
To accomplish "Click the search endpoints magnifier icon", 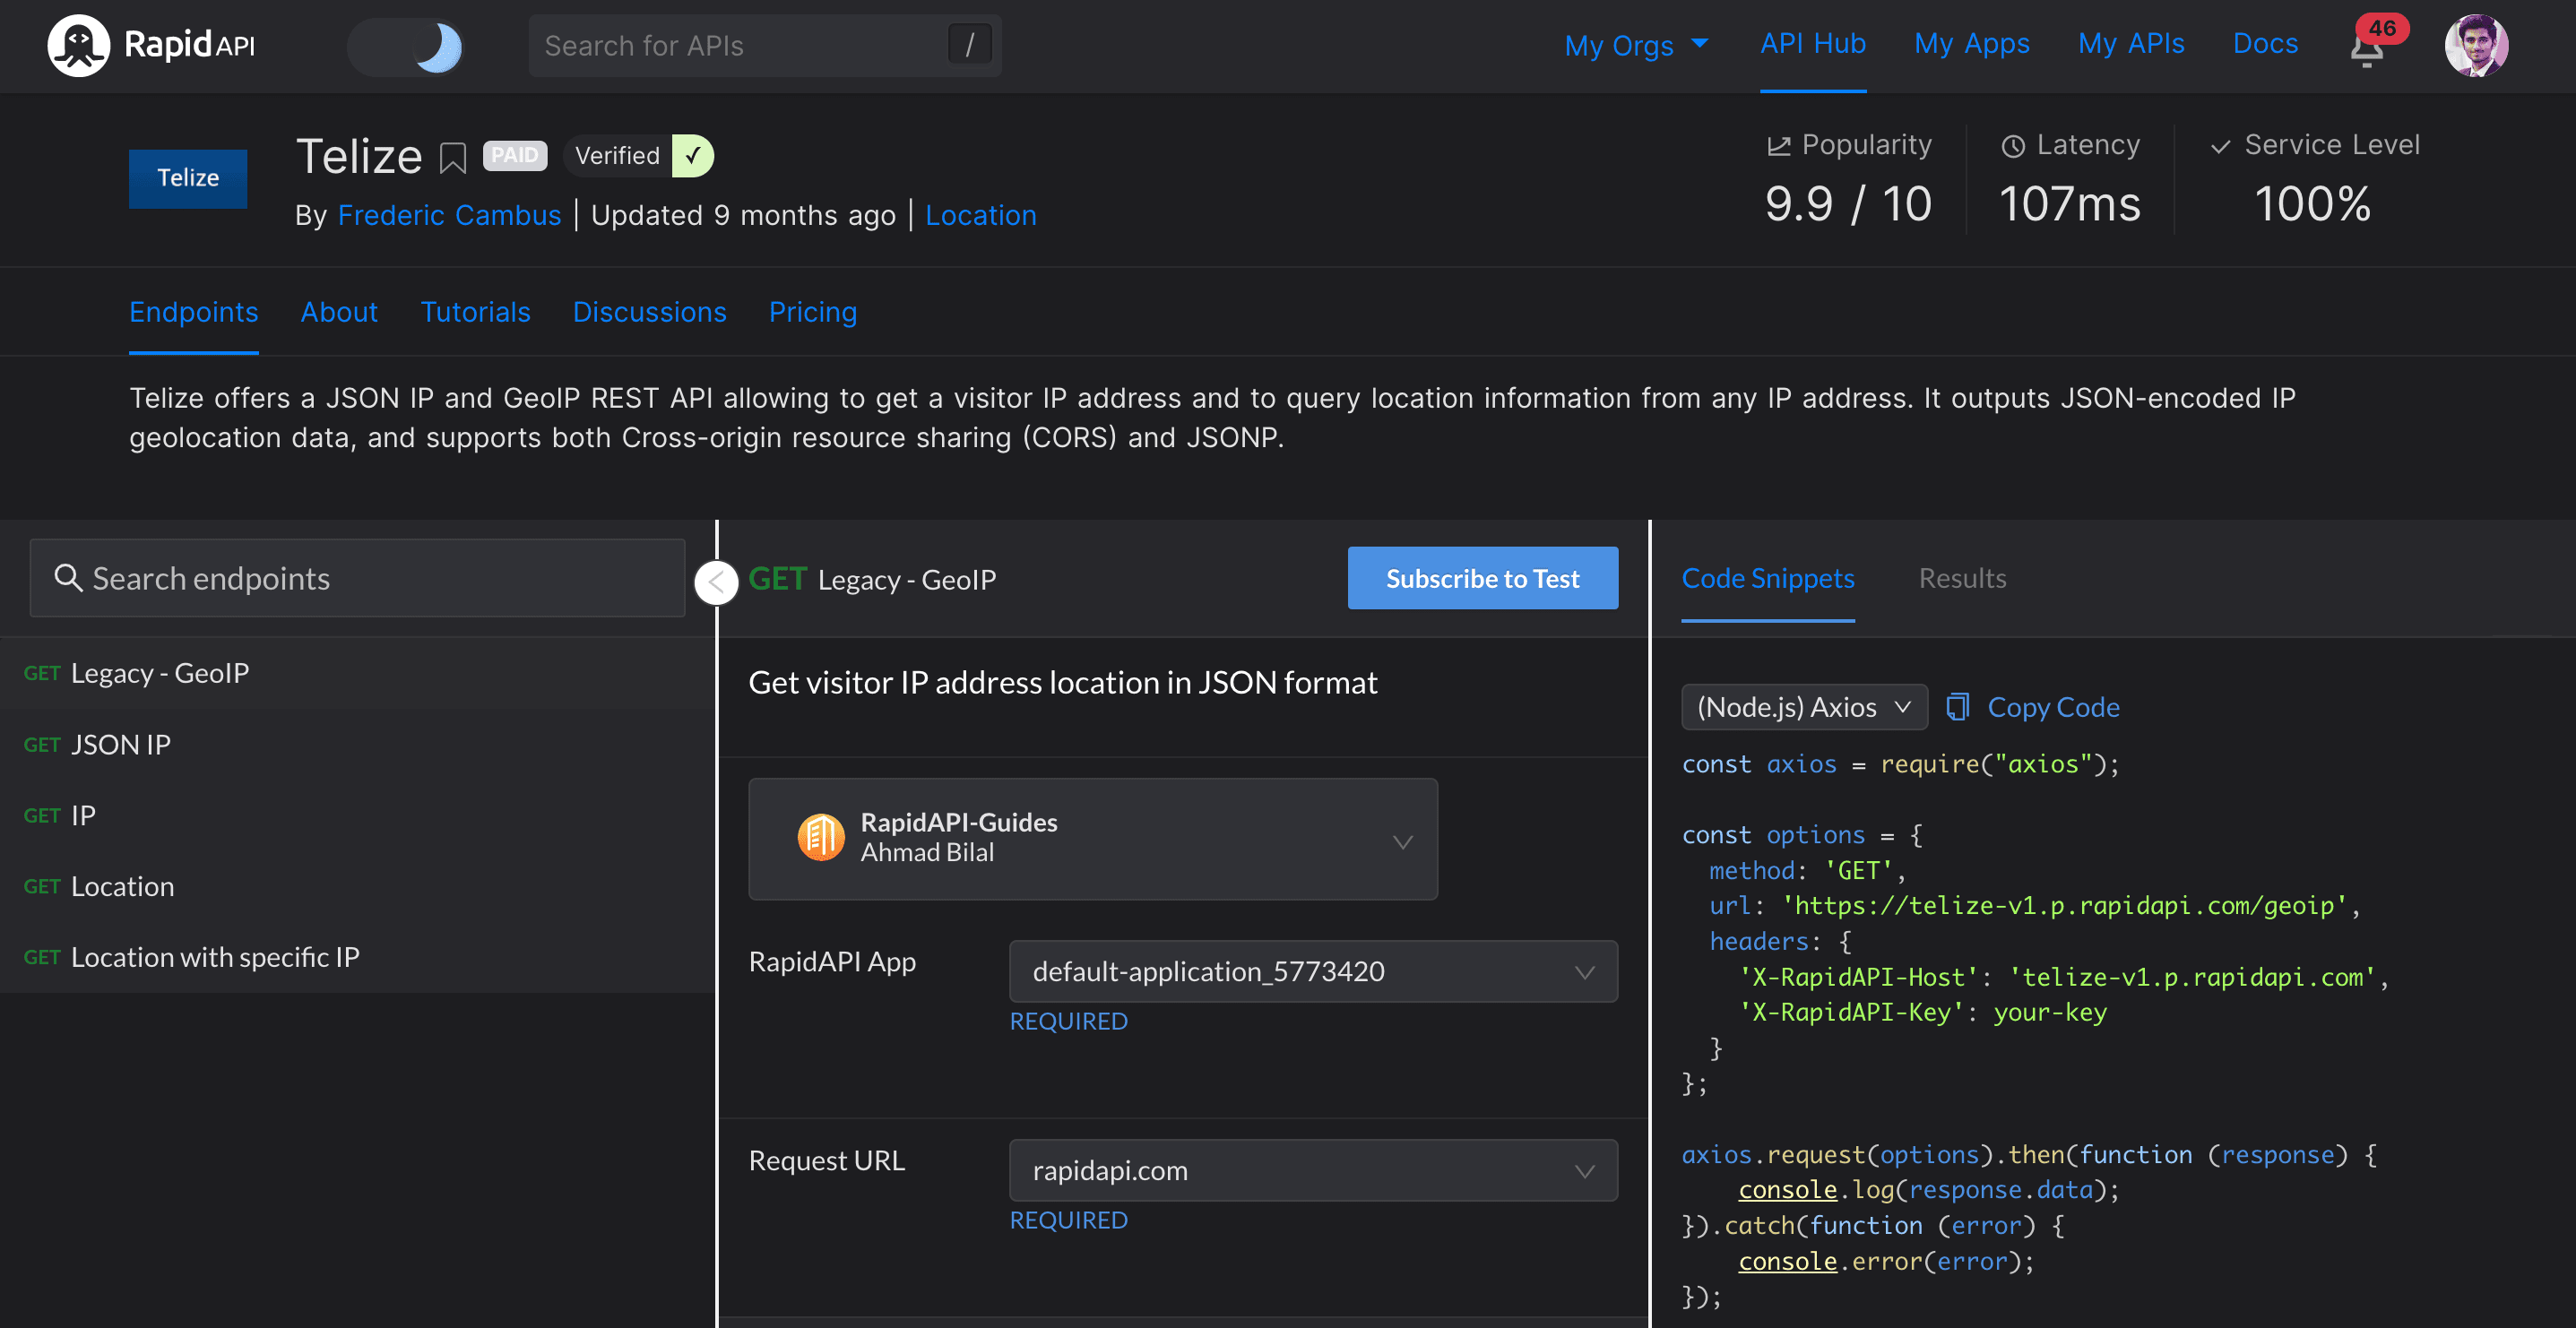I will [x=68, y=576].
